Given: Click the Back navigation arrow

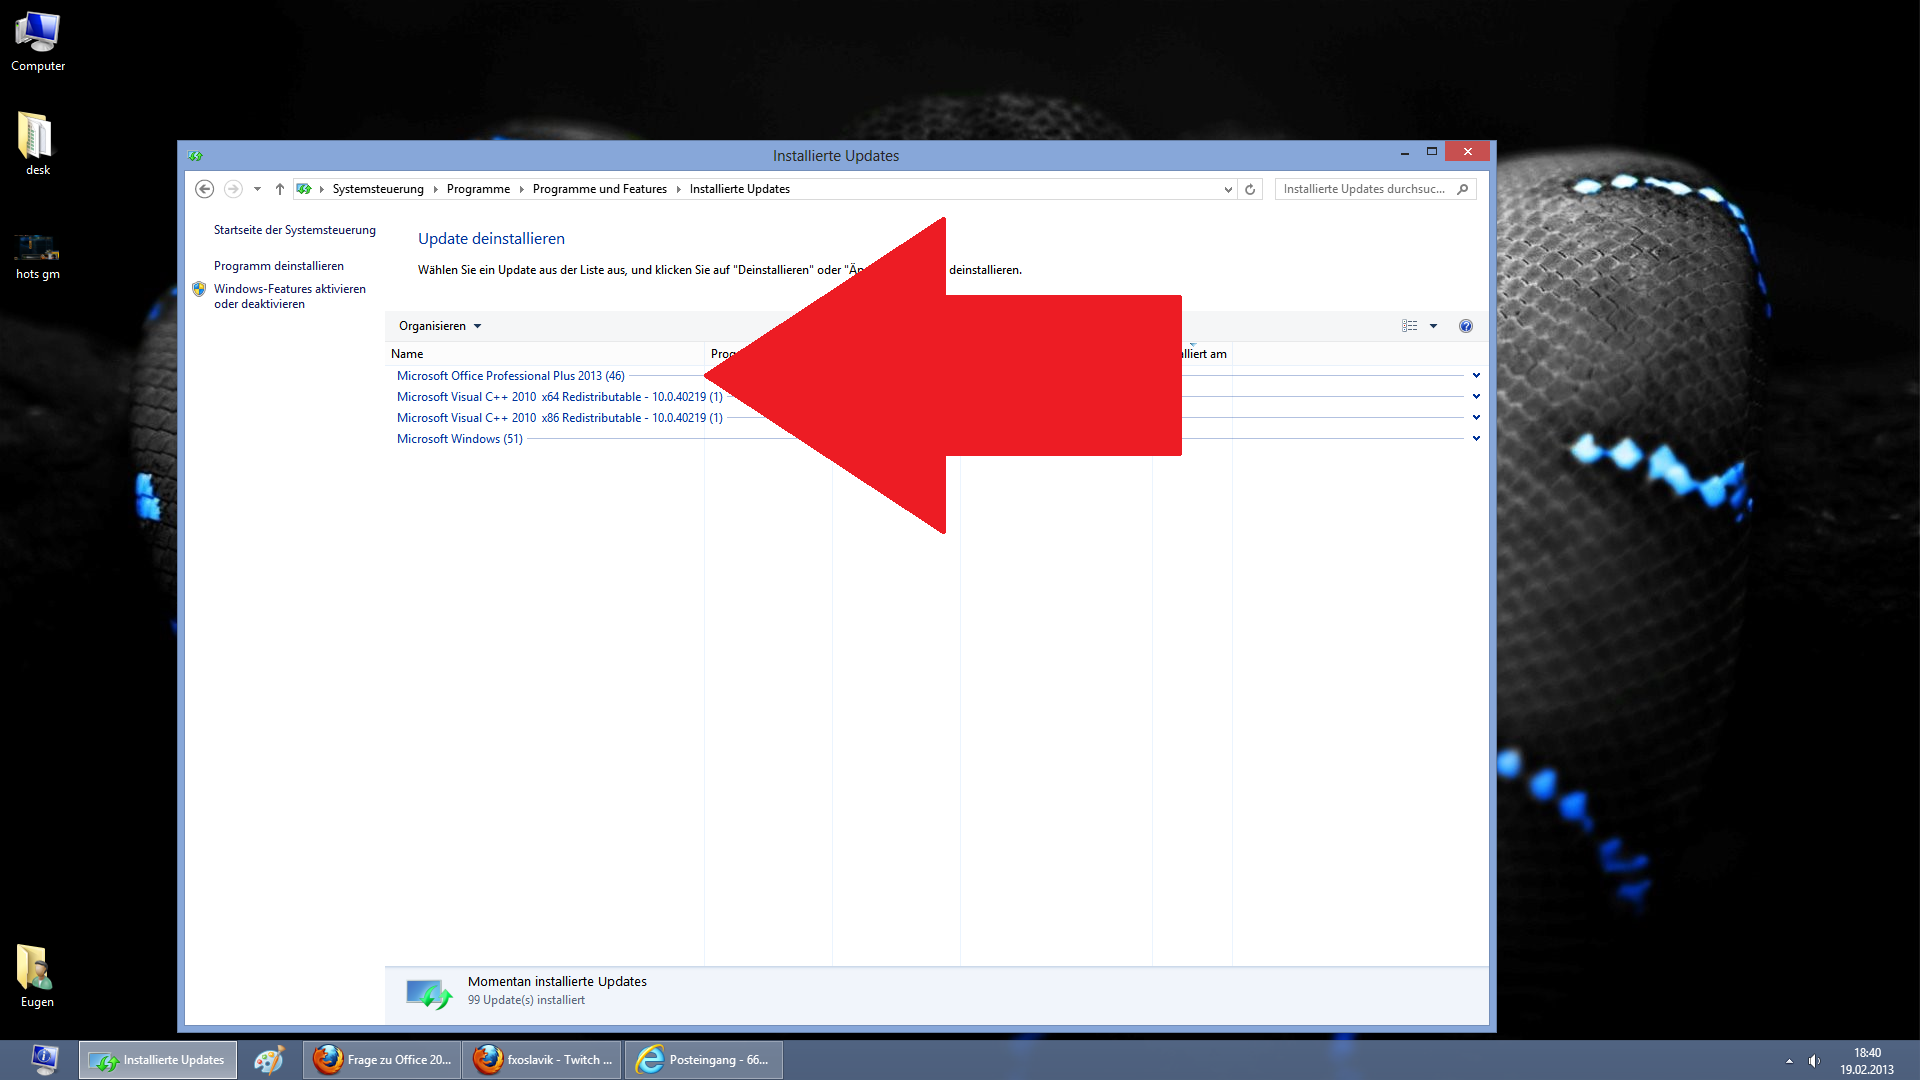Looking at the screenshot, I should 204,189.
